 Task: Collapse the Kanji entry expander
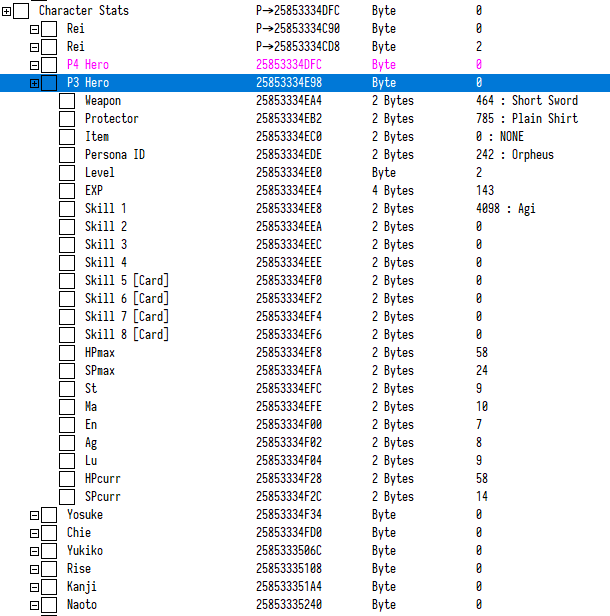[35, 587]
